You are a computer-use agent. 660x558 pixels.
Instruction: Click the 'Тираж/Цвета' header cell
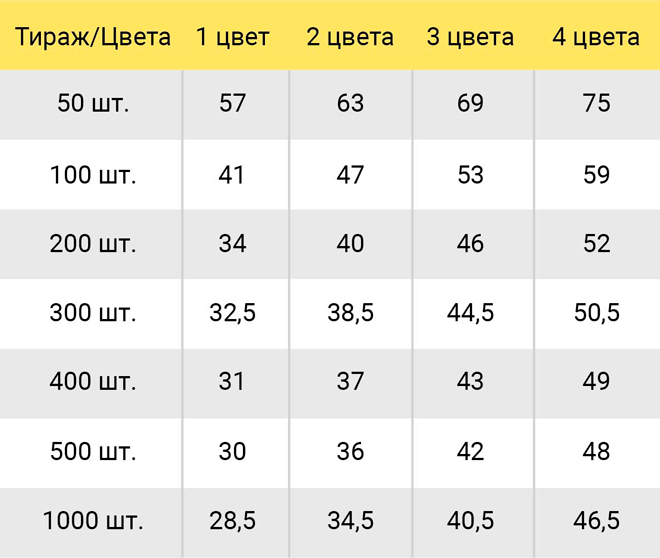tap(93, 37)
